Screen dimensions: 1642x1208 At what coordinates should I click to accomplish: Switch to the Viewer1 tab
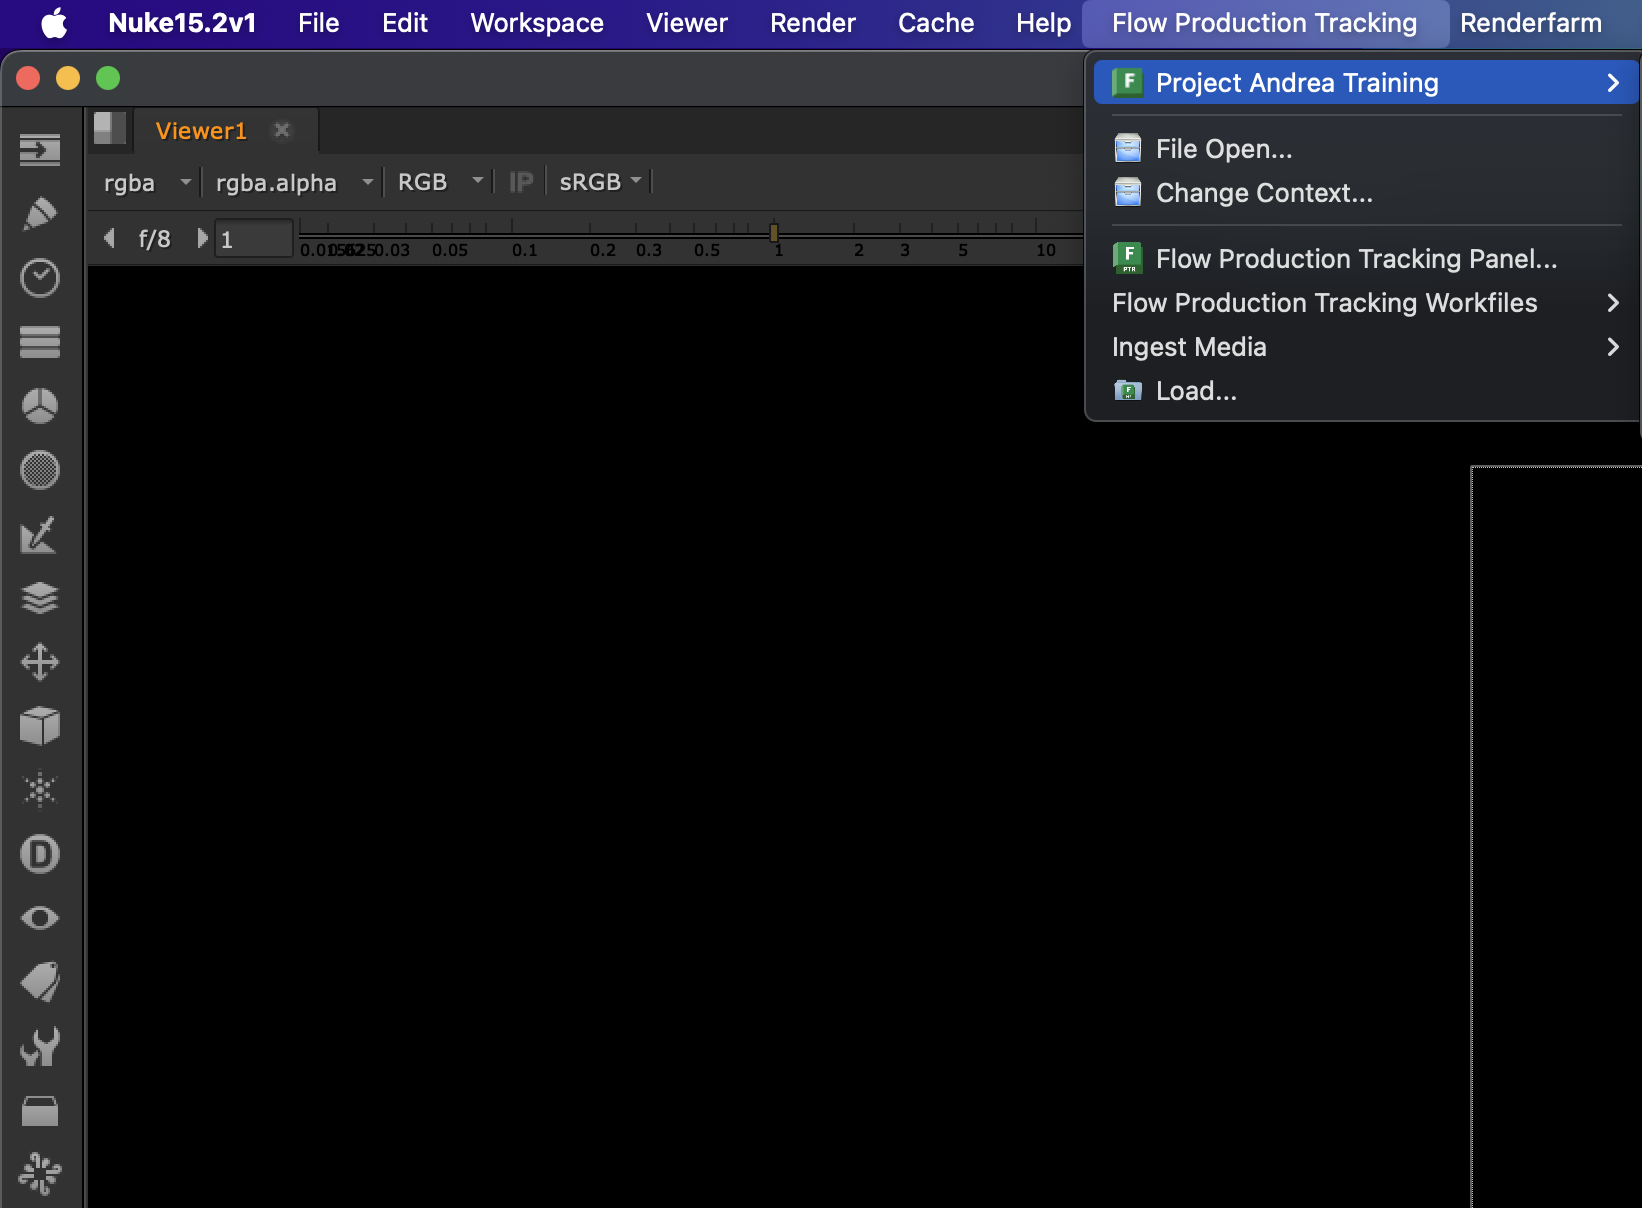(x=201, y=131)
